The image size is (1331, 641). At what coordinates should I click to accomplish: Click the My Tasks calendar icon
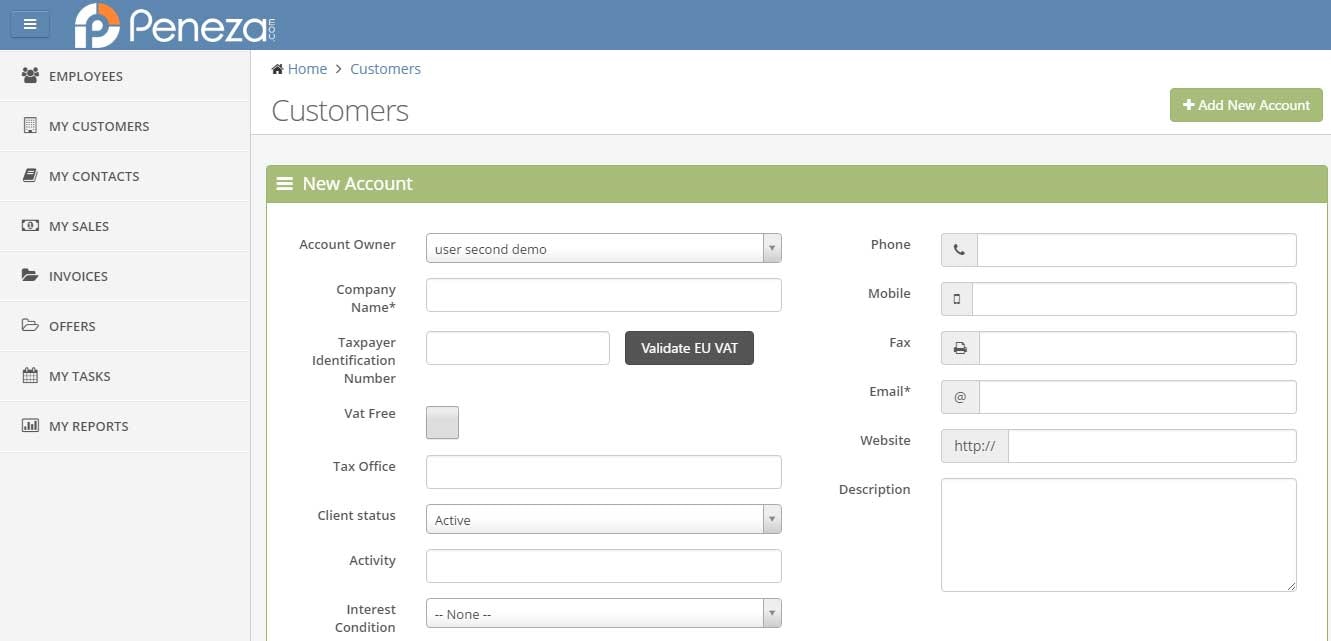pyautogui.click(x=30, y=375)
